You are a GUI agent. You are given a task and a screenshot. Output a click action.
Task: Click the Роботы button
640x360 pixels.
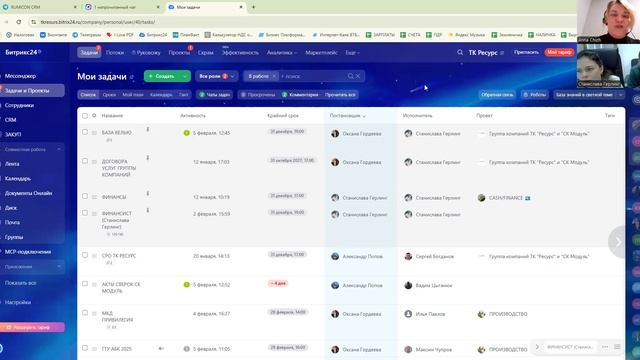click(534, 95)
